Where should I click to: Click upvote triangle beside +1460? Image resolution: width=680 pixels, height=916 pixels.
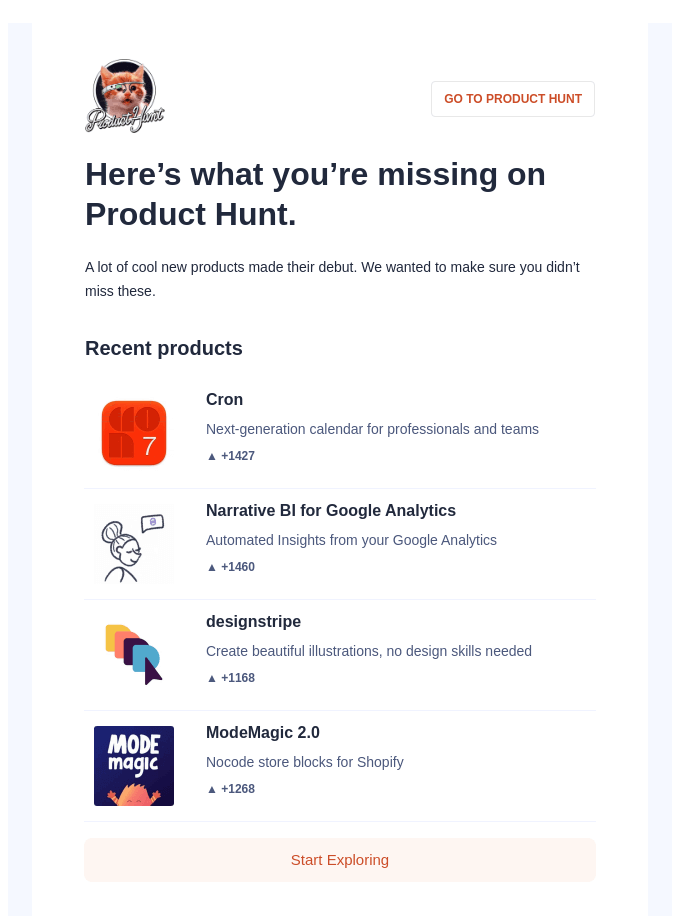pos(212,567)
